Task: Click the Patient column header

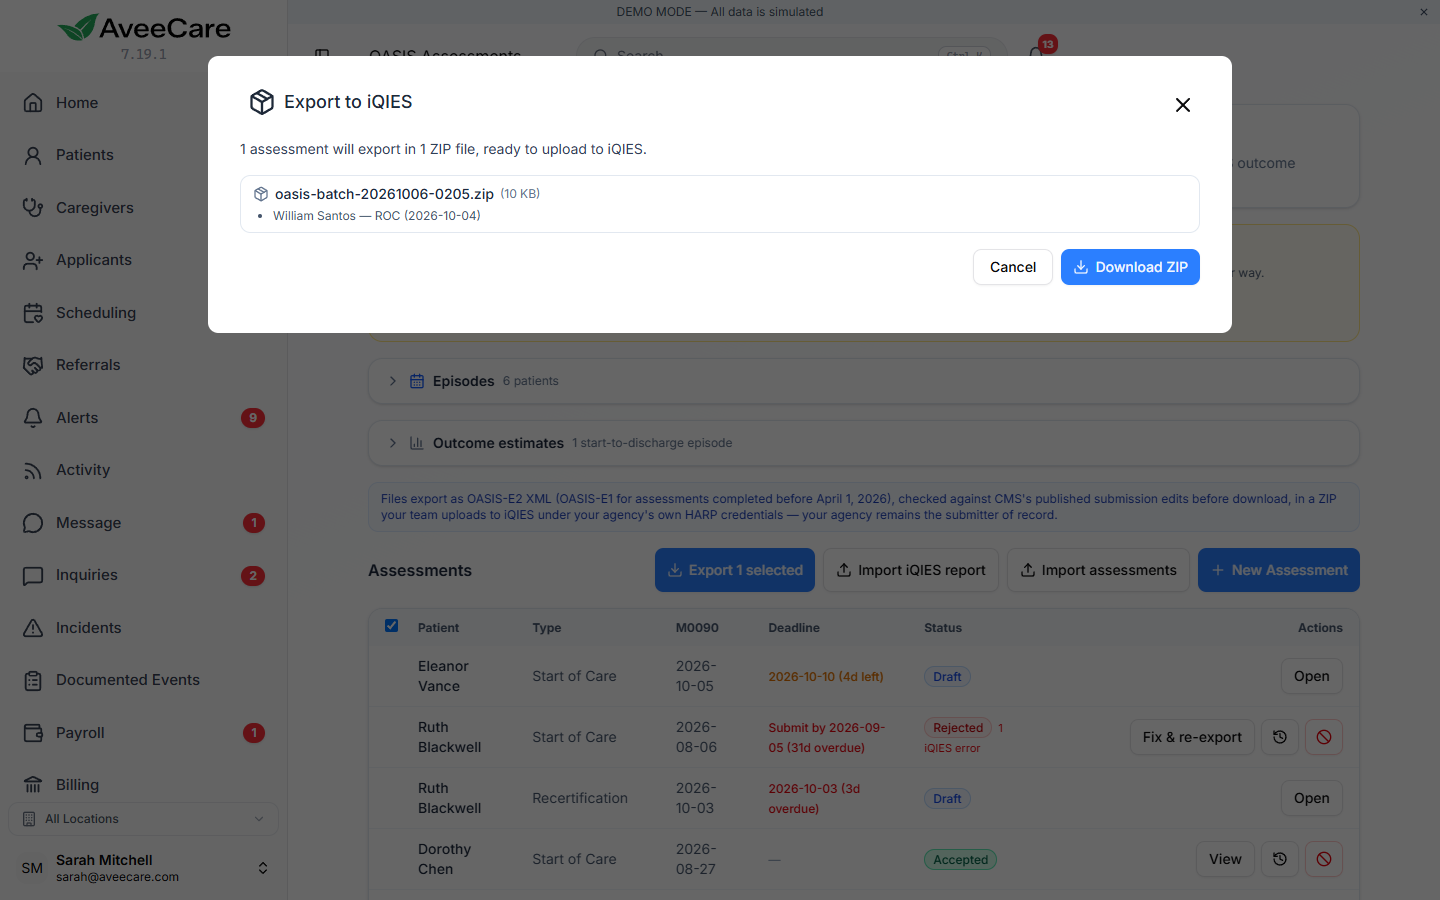Action: [438, 628]
